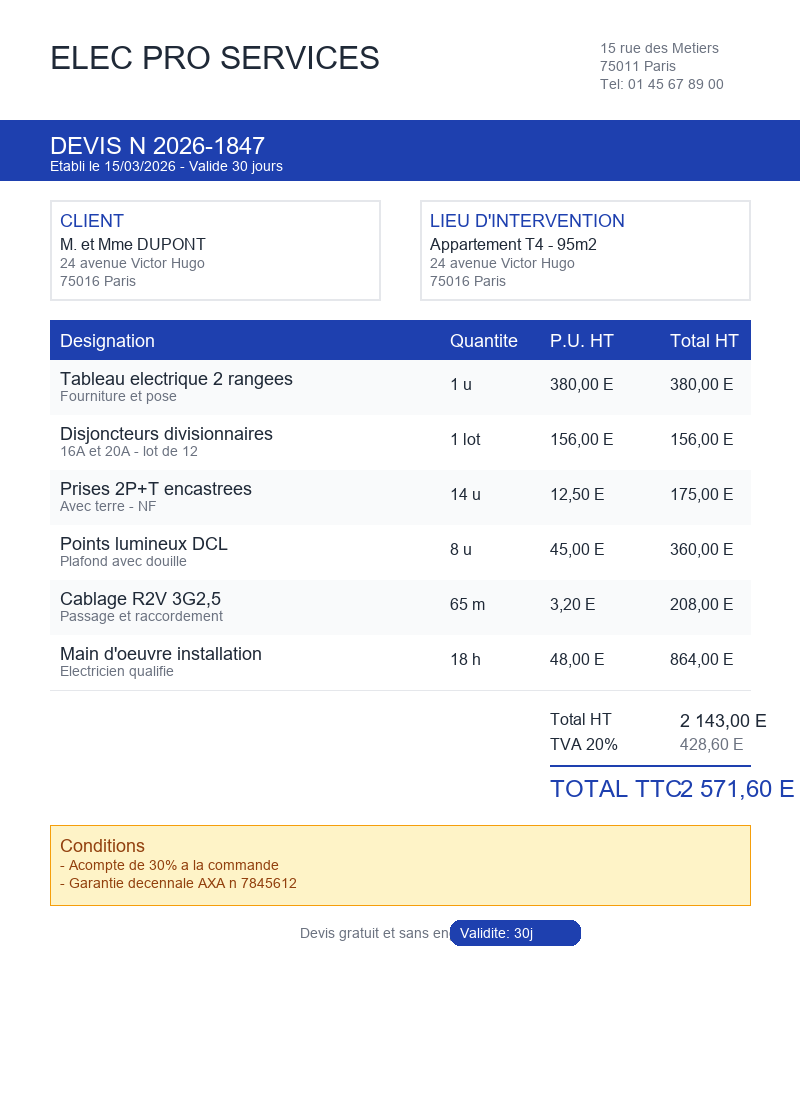
Task: Click the Prises 2P+T encastrees item
Action: [x=156, y=490]
